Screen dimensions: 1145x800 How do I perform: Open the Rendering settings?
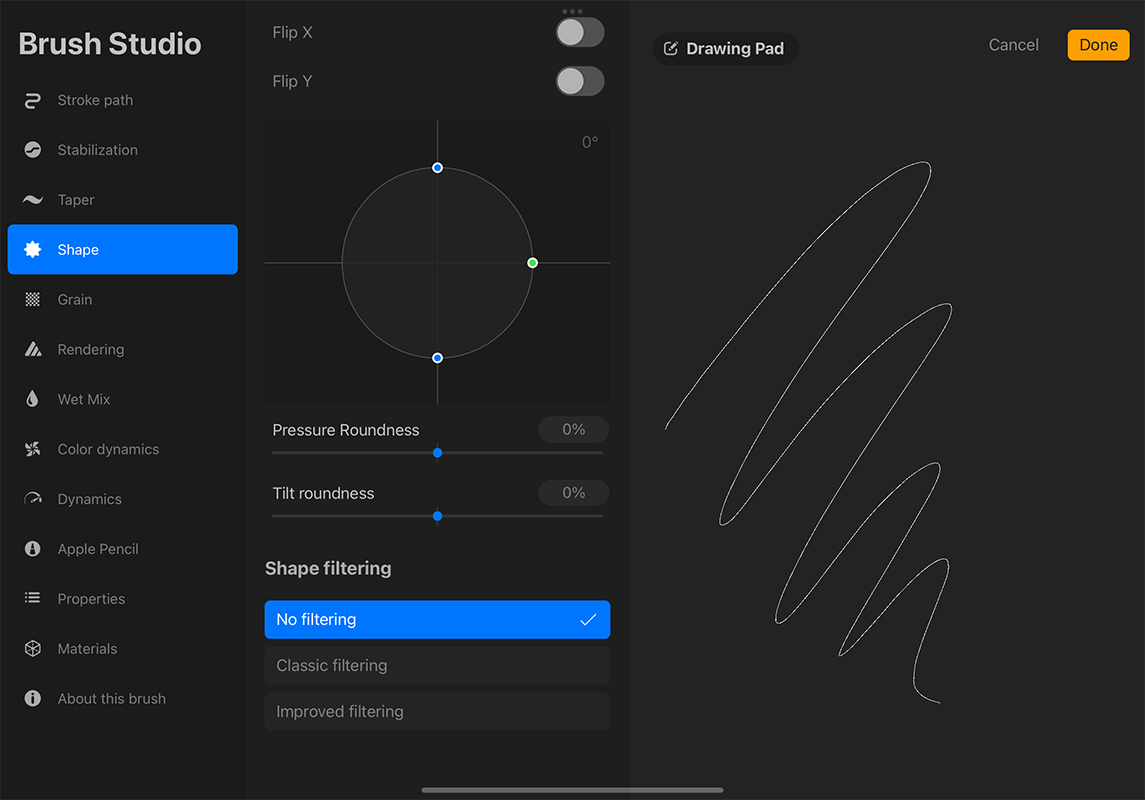point(93,349)
